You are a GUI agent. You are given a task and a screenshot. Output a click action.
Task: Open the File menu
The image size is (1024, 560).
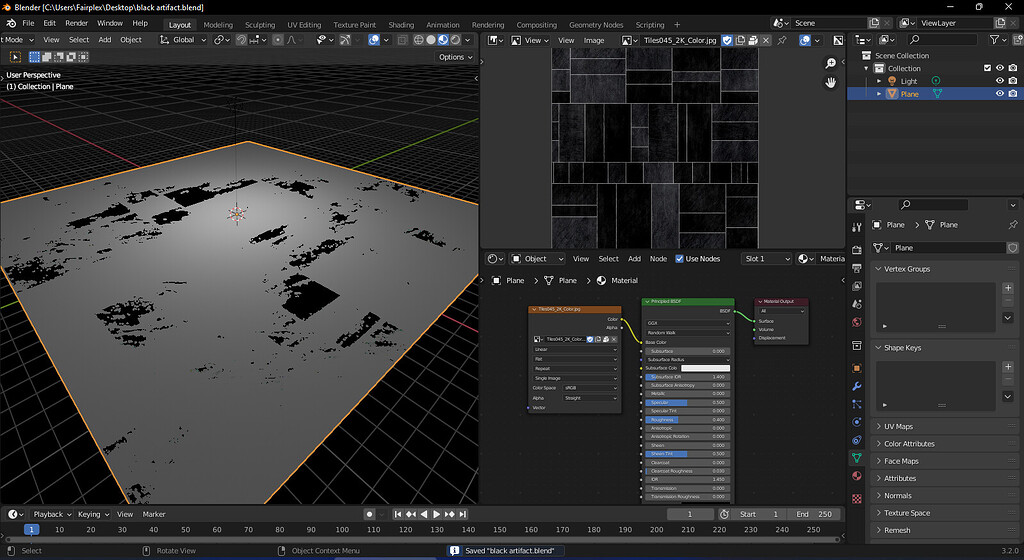28,23
